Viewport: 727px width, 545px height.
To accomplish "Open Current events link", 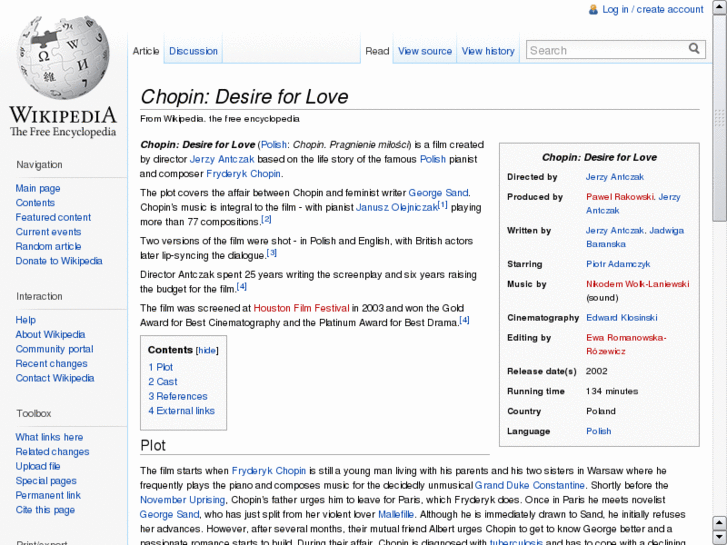I will 48,232.
